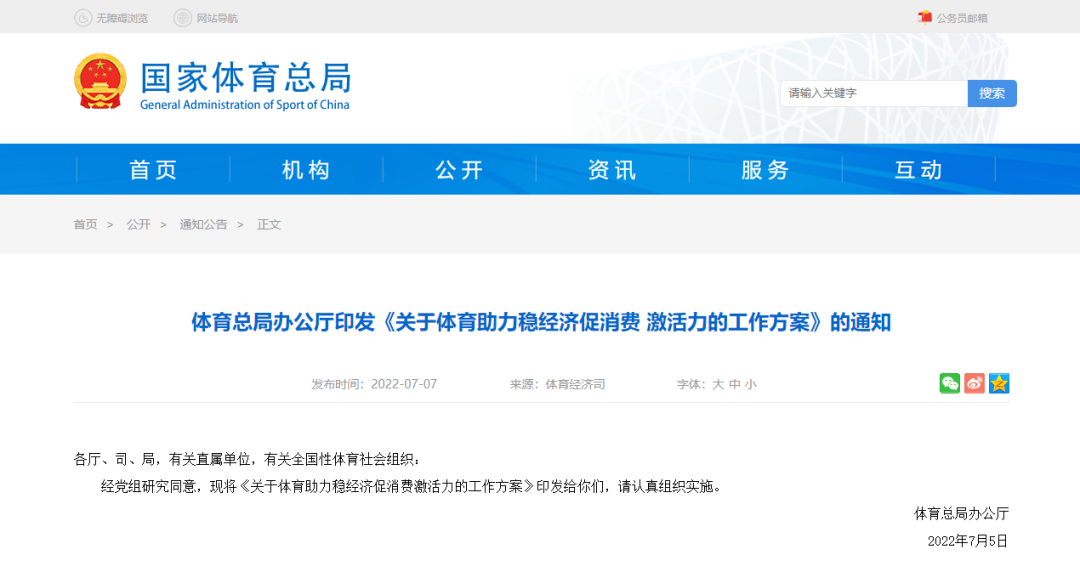1080x572 pixels.
Task: Open 公开 navigation menu
Action: pyautogui.click(x=459, y=170)
